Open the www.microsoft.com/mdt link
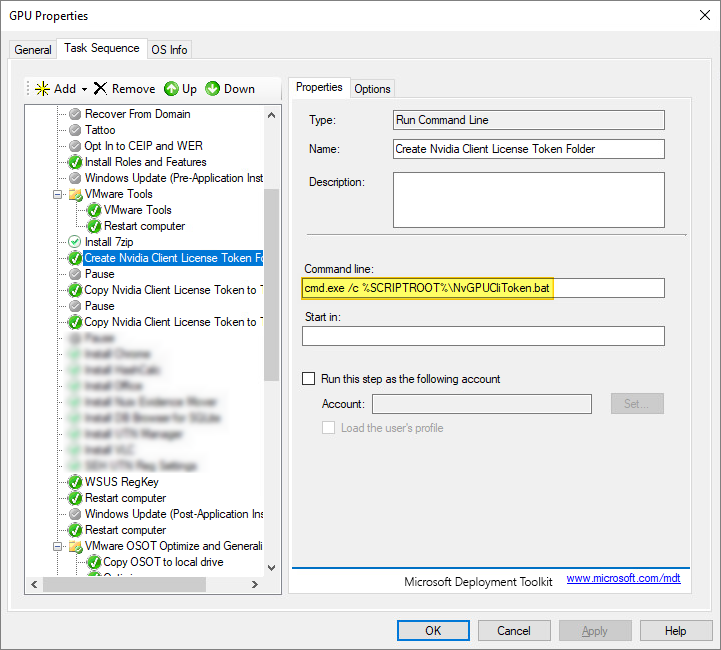Screen dimensions: 721x650 tap(623, 578)
